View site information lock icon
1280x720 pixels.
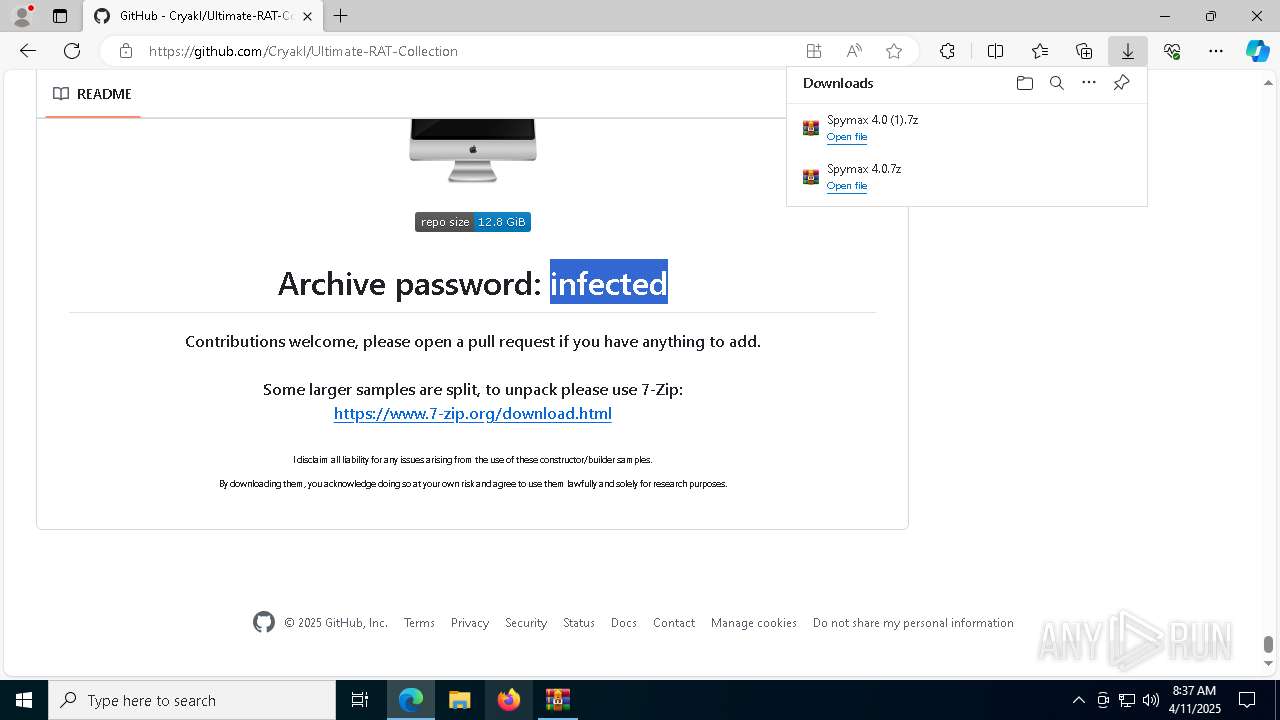tap(125, 51)
